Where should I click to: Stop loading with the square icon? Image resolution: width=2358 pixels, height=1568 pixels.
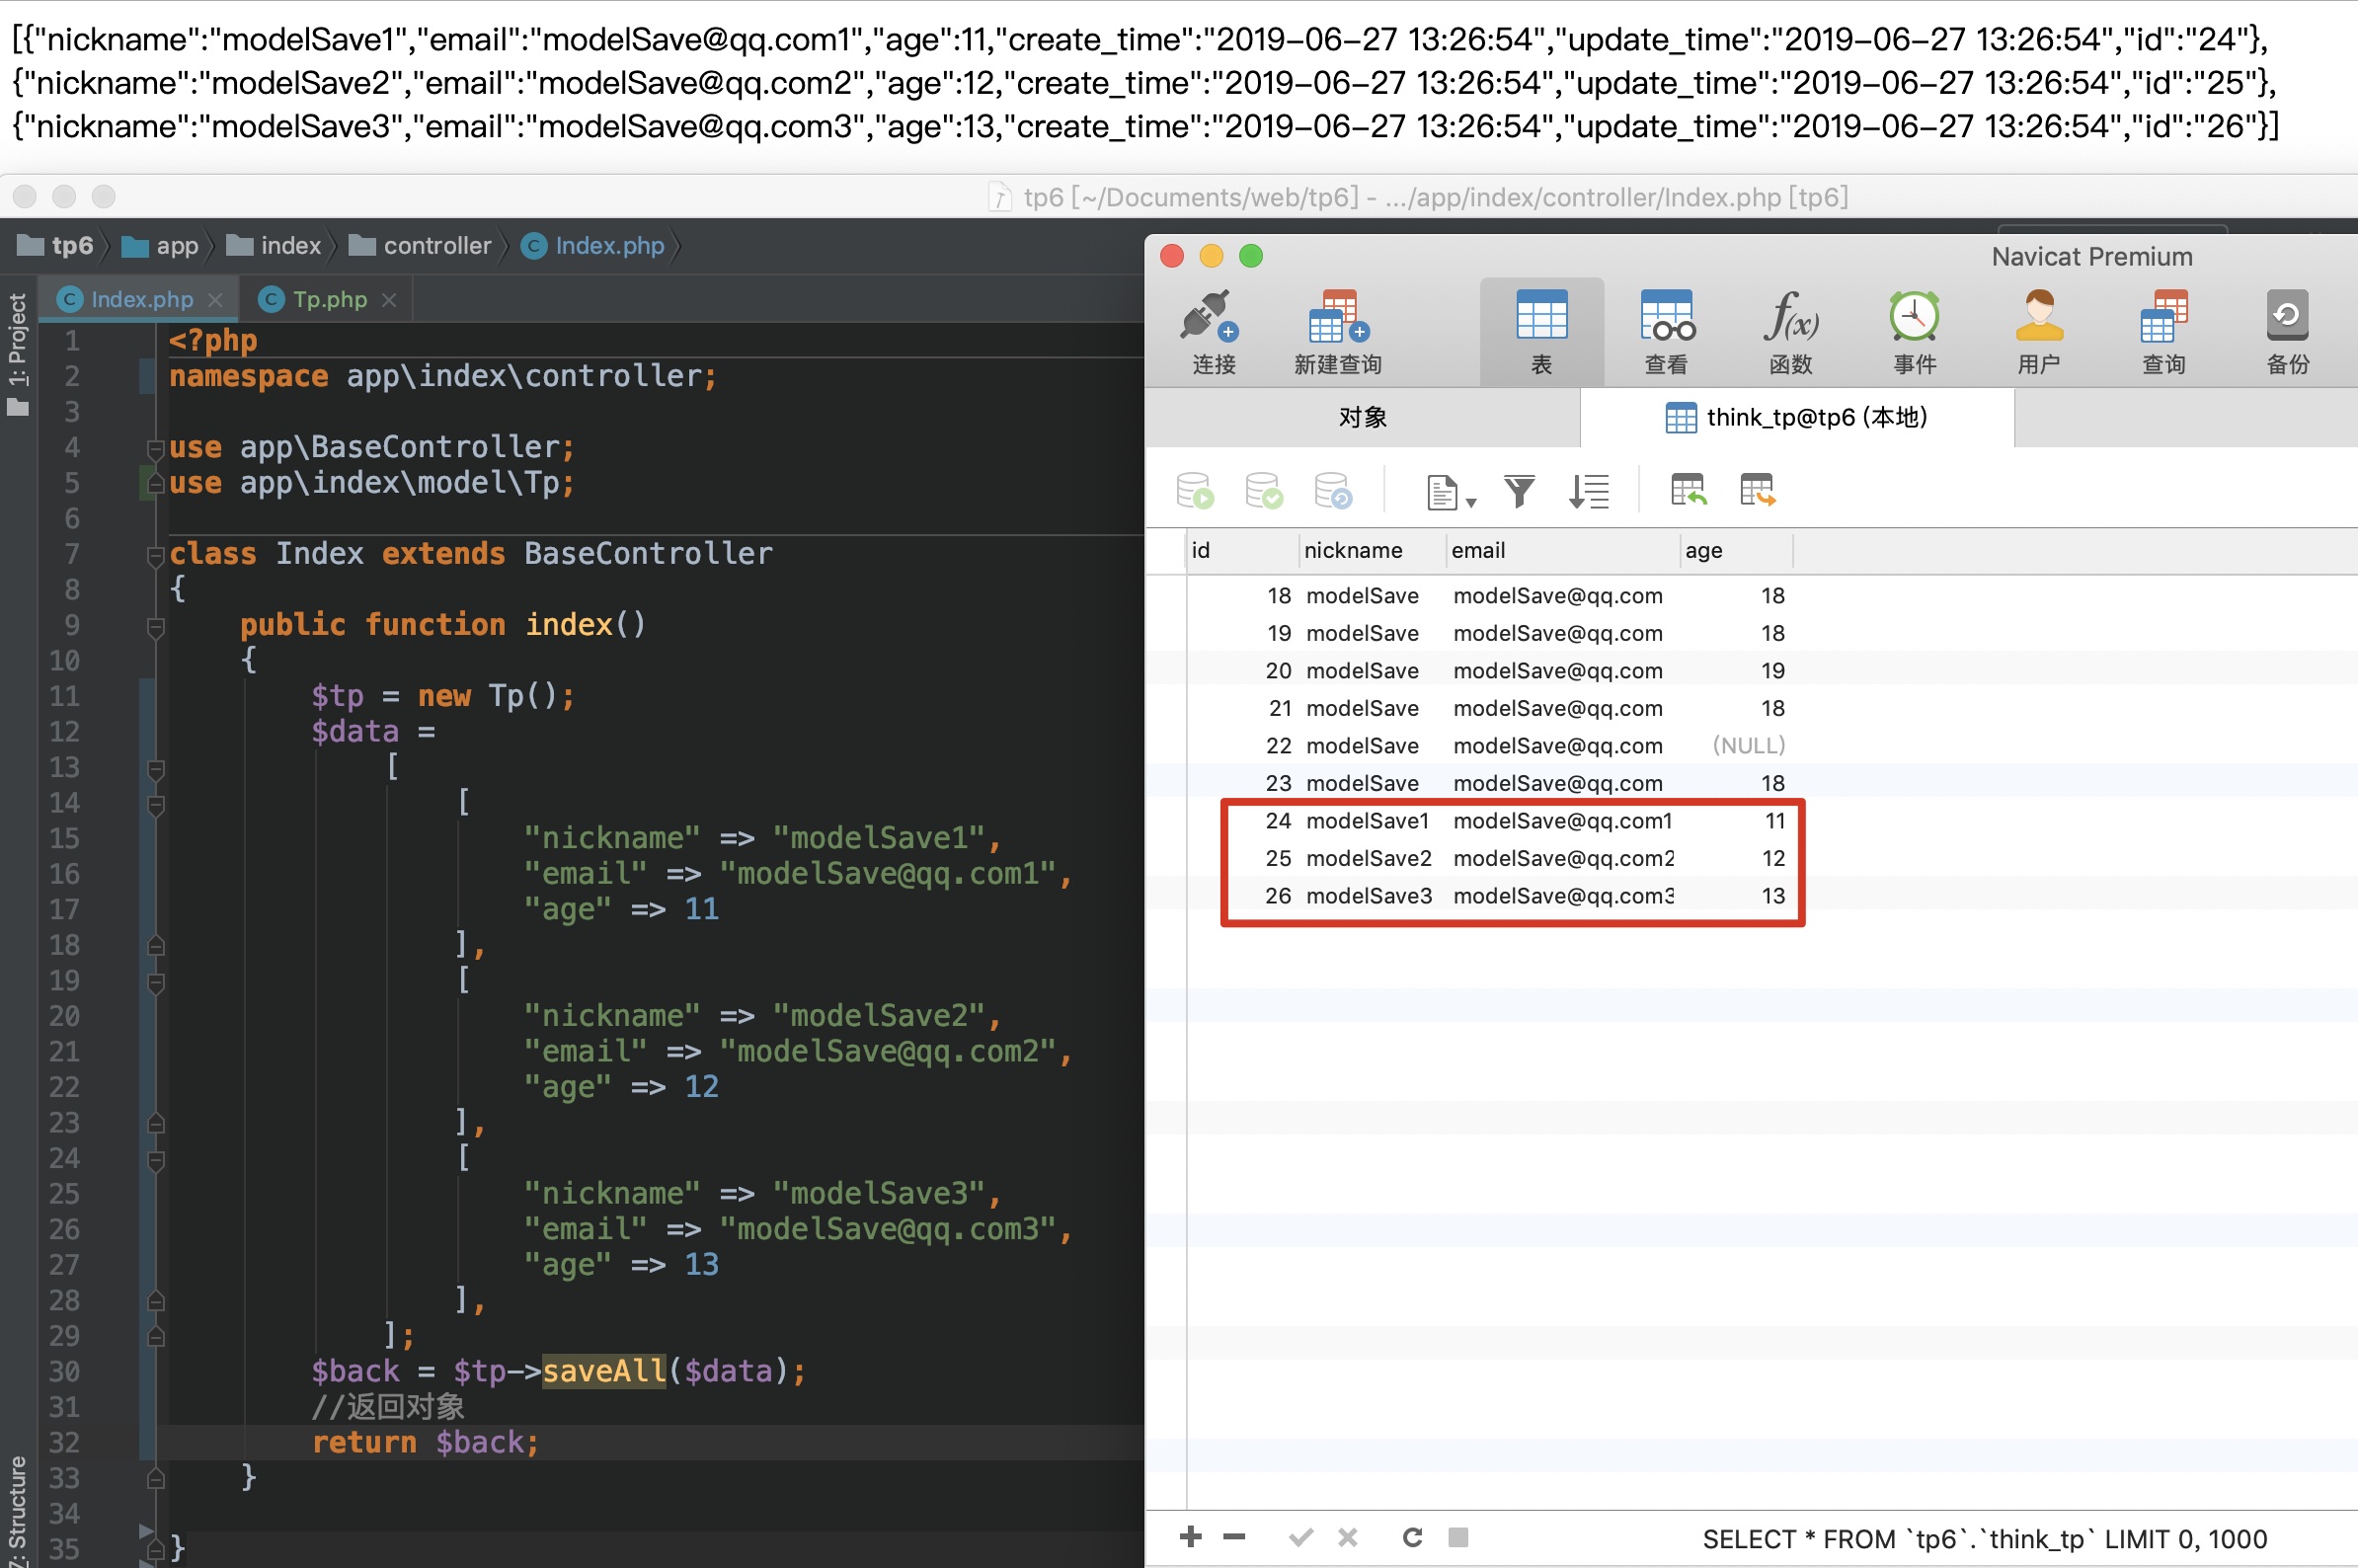tap(1458, 1537)
